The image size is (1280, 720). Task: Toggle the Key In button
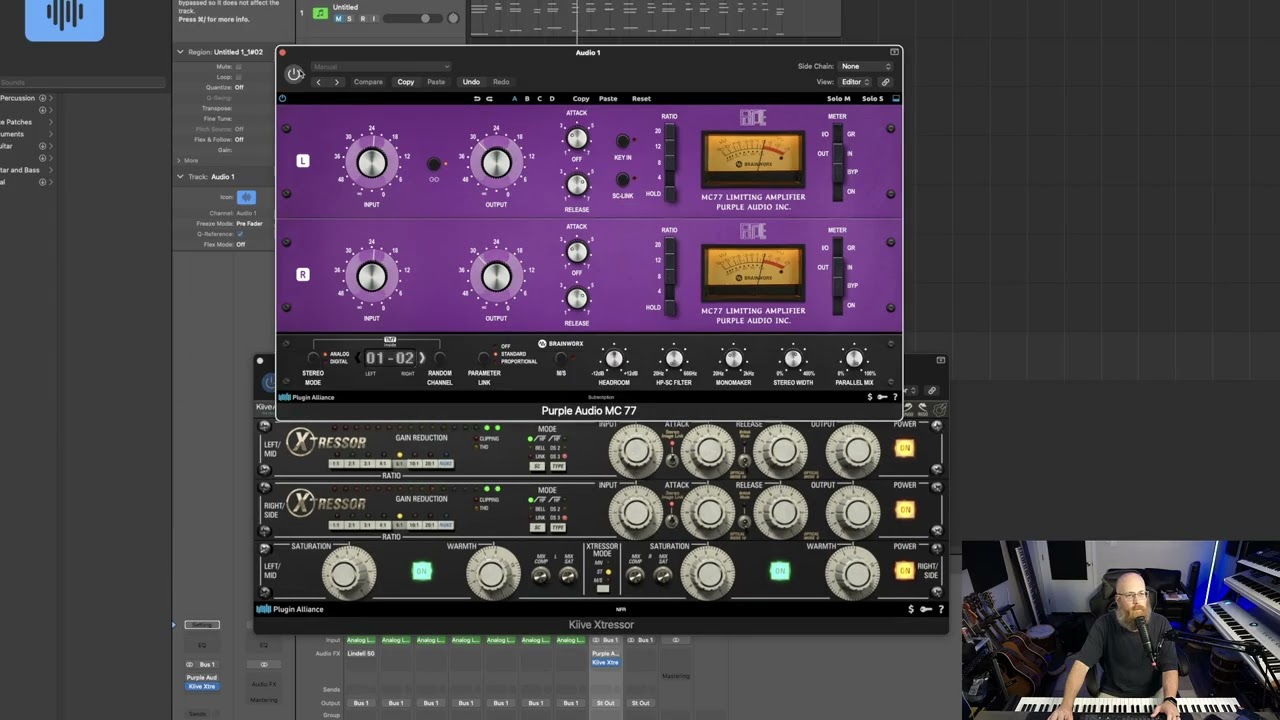[x=622, y=142]
